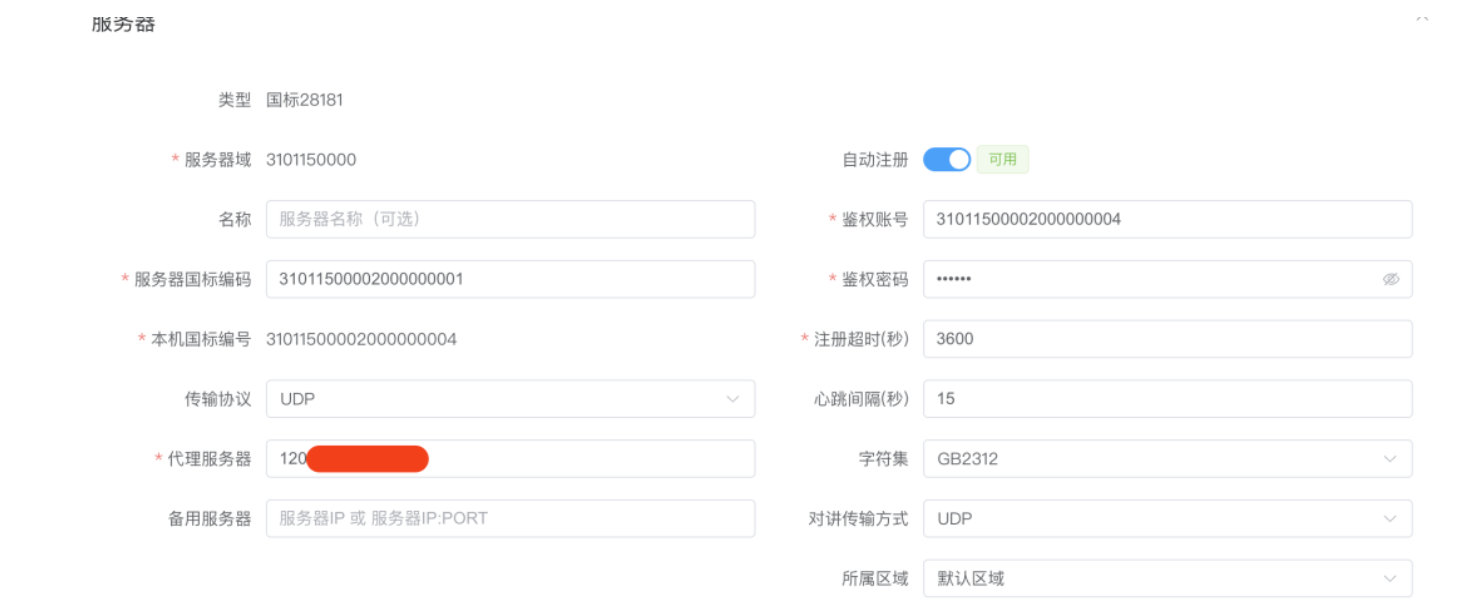This screenshot has width=1477, height=608.
Task: Select the 心跳间隔(秒) field showing 15
Action: [x=1166, y=399]
